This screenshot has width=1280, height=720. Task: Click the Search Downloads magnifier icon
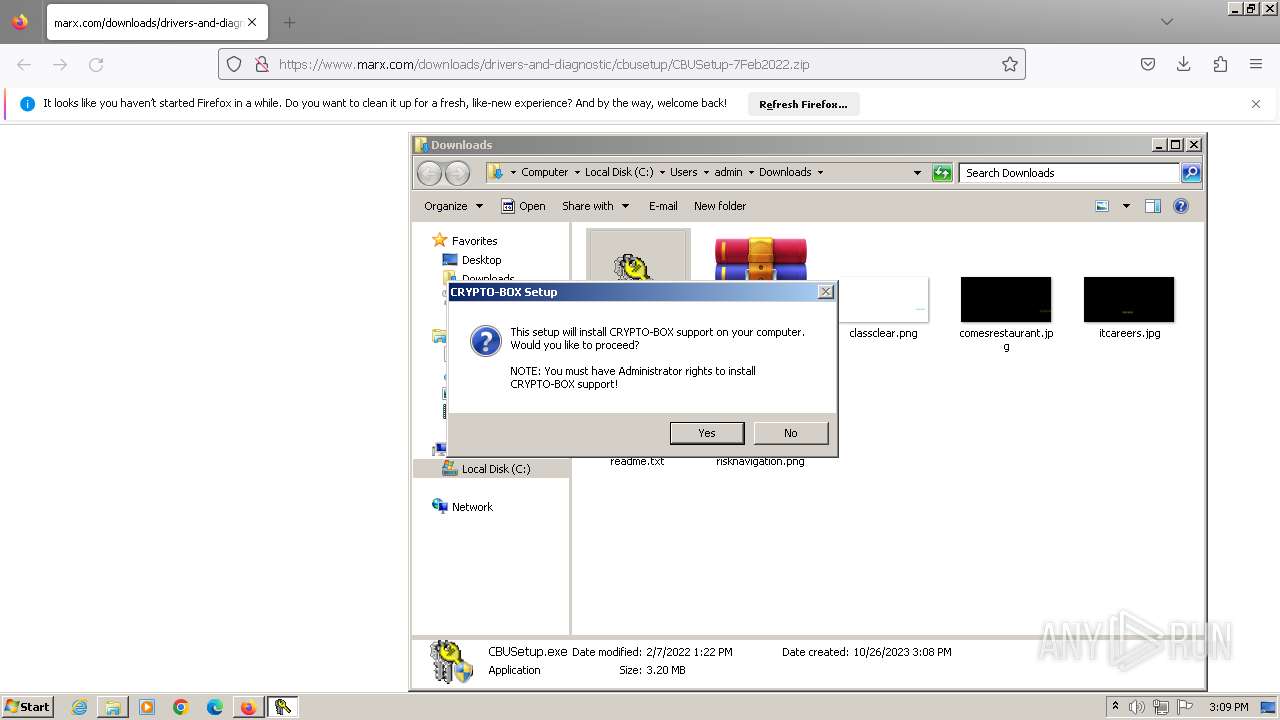pos(1191,173)
